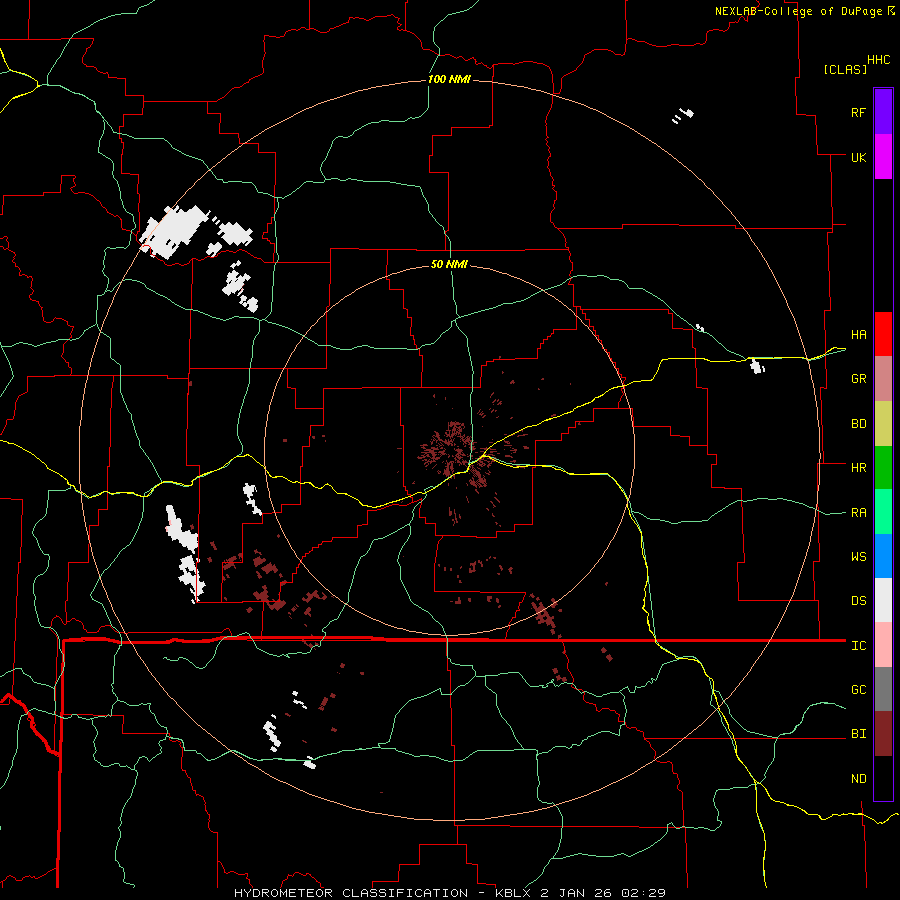Click the RF purple legend swatch
Viewport: 900px width, 900px height.
click(883, 112)
